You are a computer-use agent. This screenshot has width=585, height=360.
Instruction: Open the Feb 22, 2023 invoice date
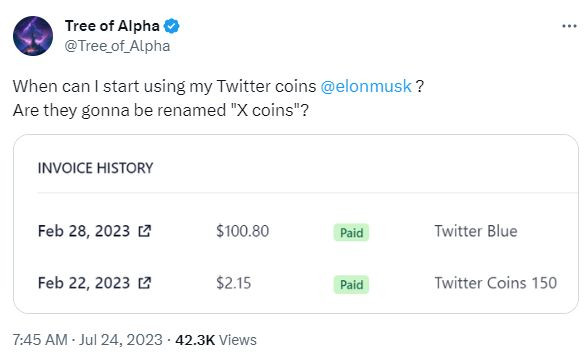[x=84, y=283]
